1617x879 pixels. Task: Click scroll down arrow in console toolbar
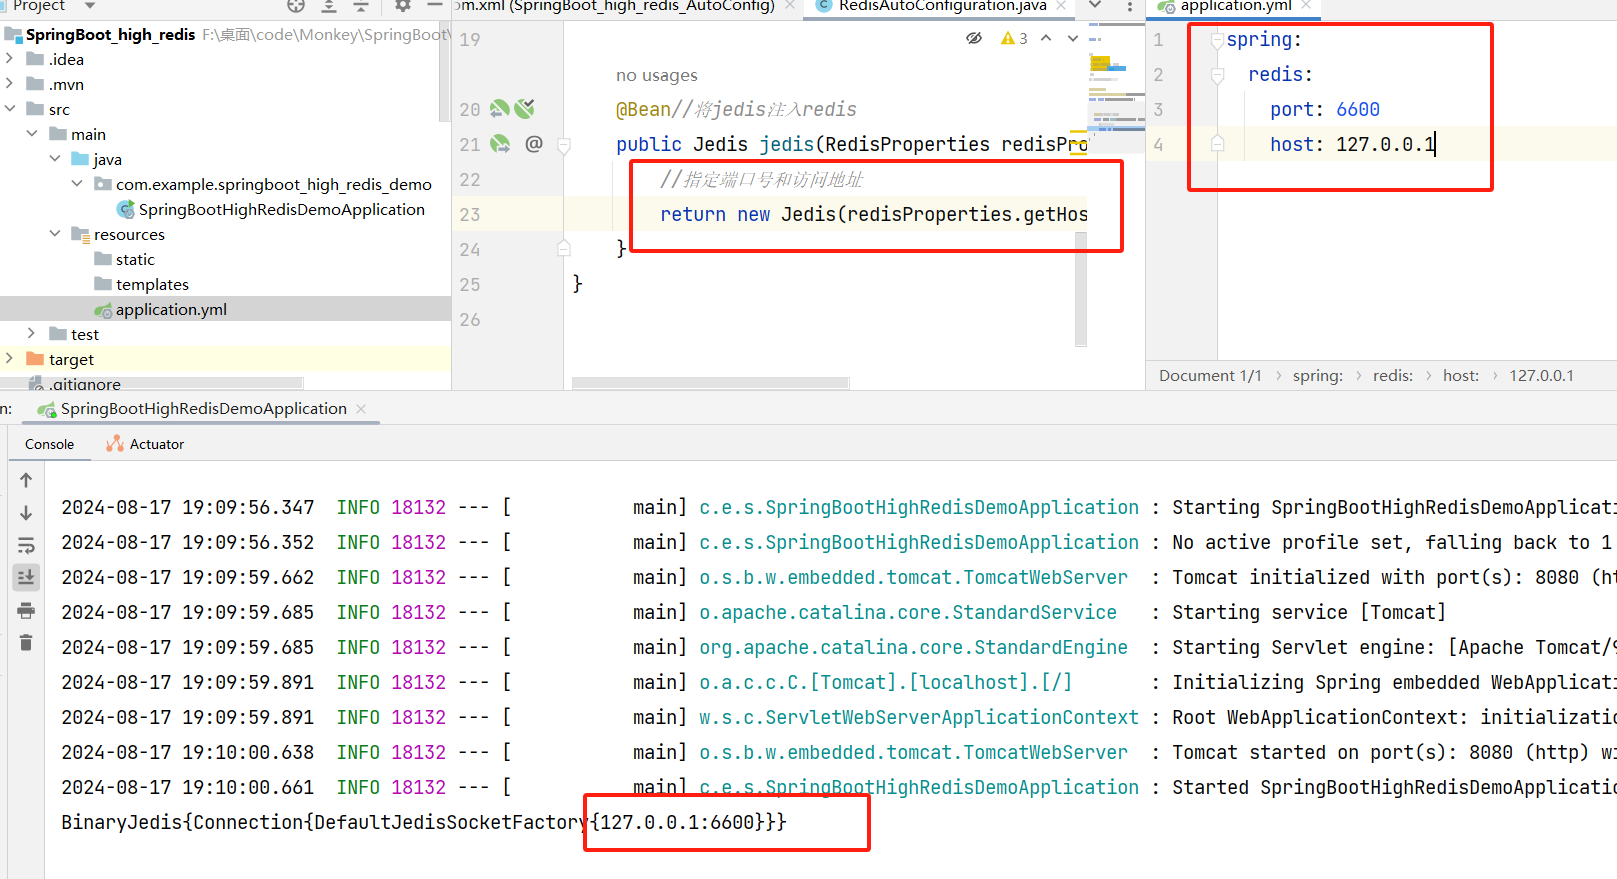[26, 513]
